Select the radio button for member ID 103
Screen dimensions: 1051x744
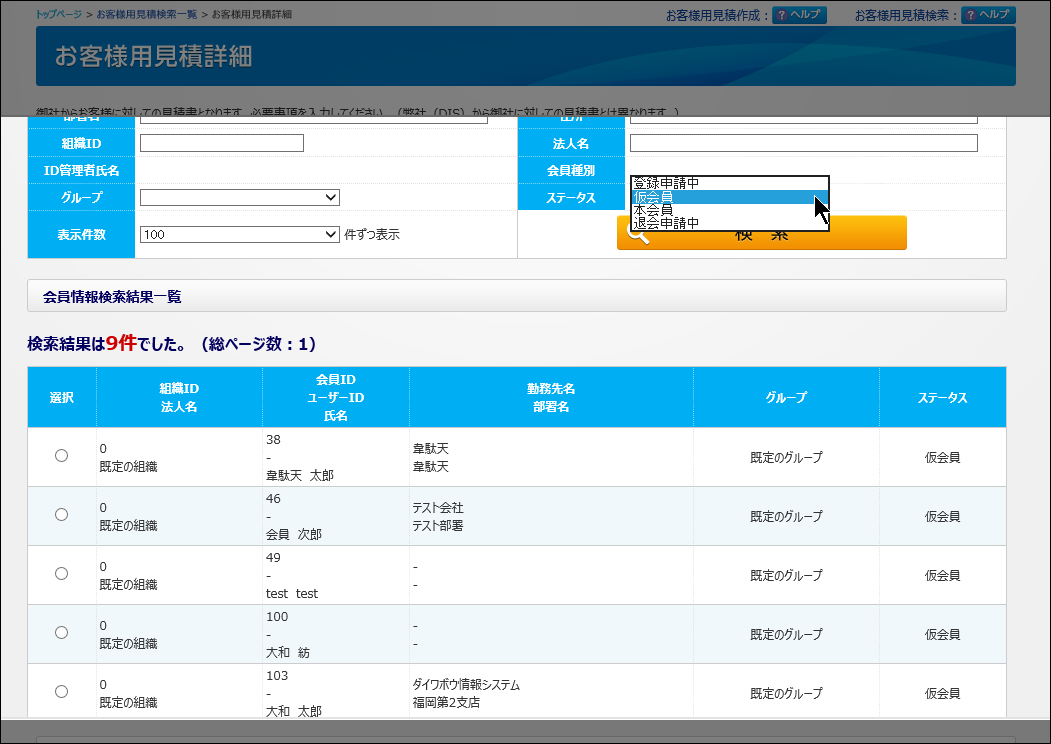tap(61, 692)
